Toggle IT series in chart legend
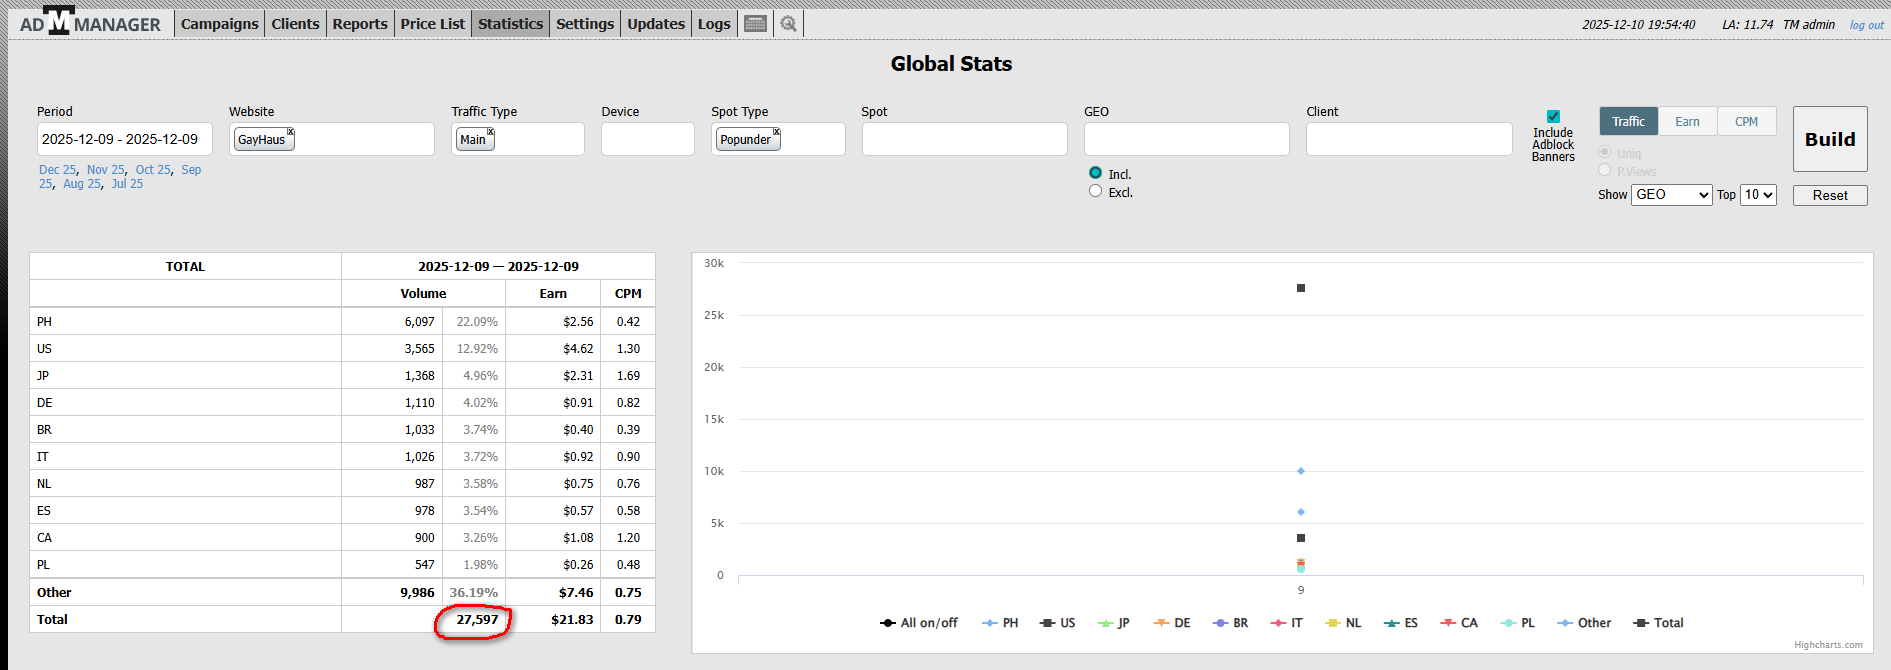 (1287, 623)
